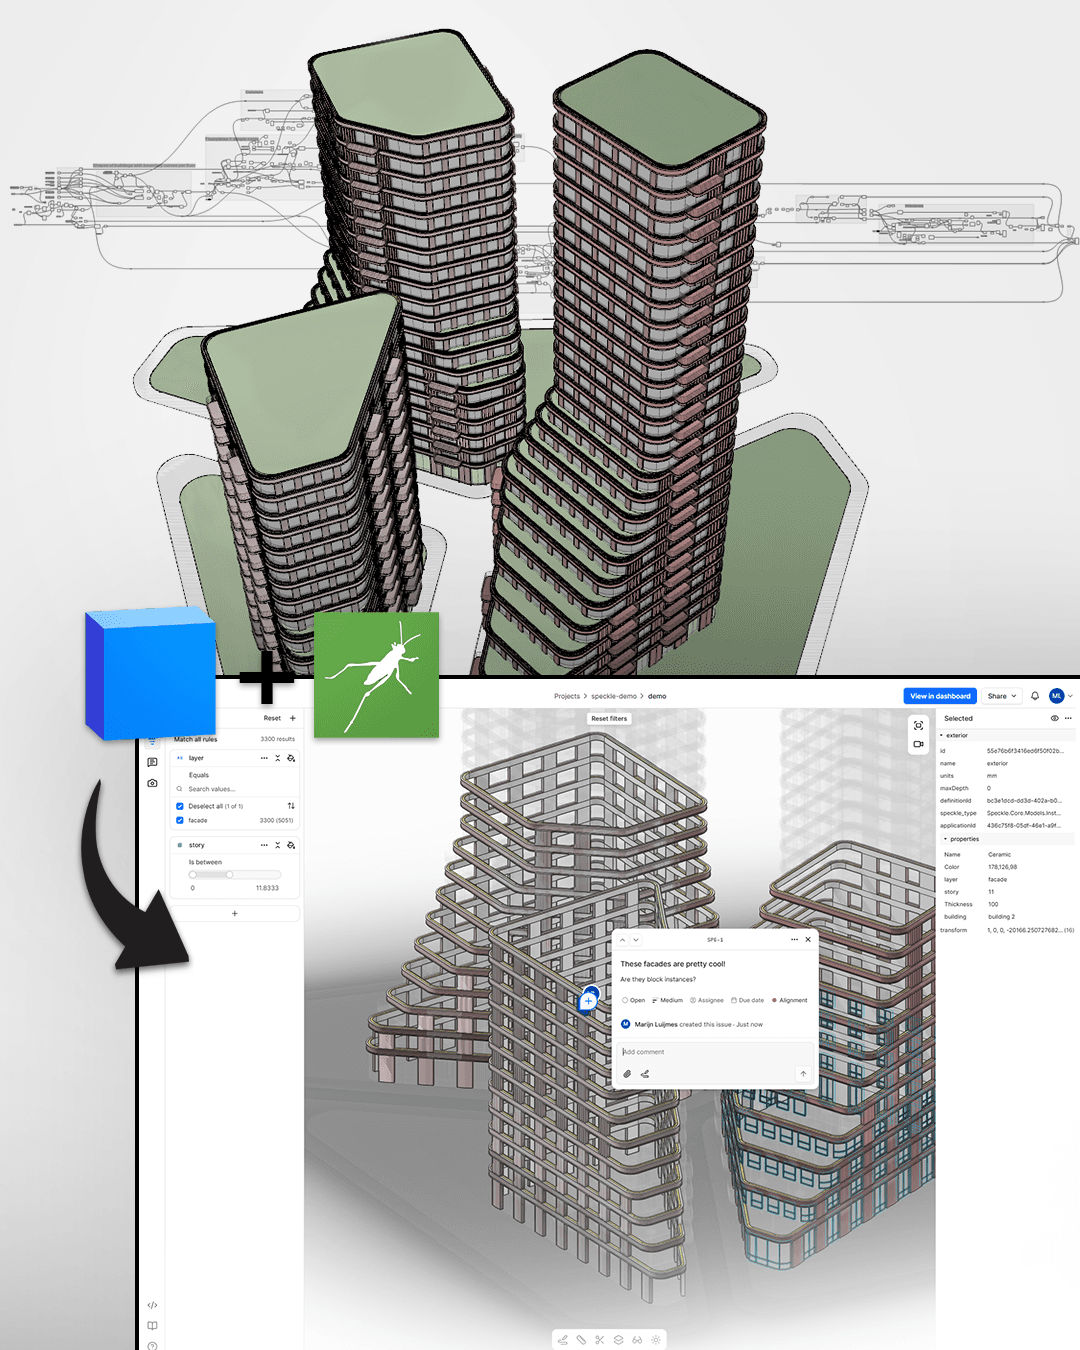1080x1350 pixels.
Task: Close the SPE-1 issue popup
Action: pos(808,940)
